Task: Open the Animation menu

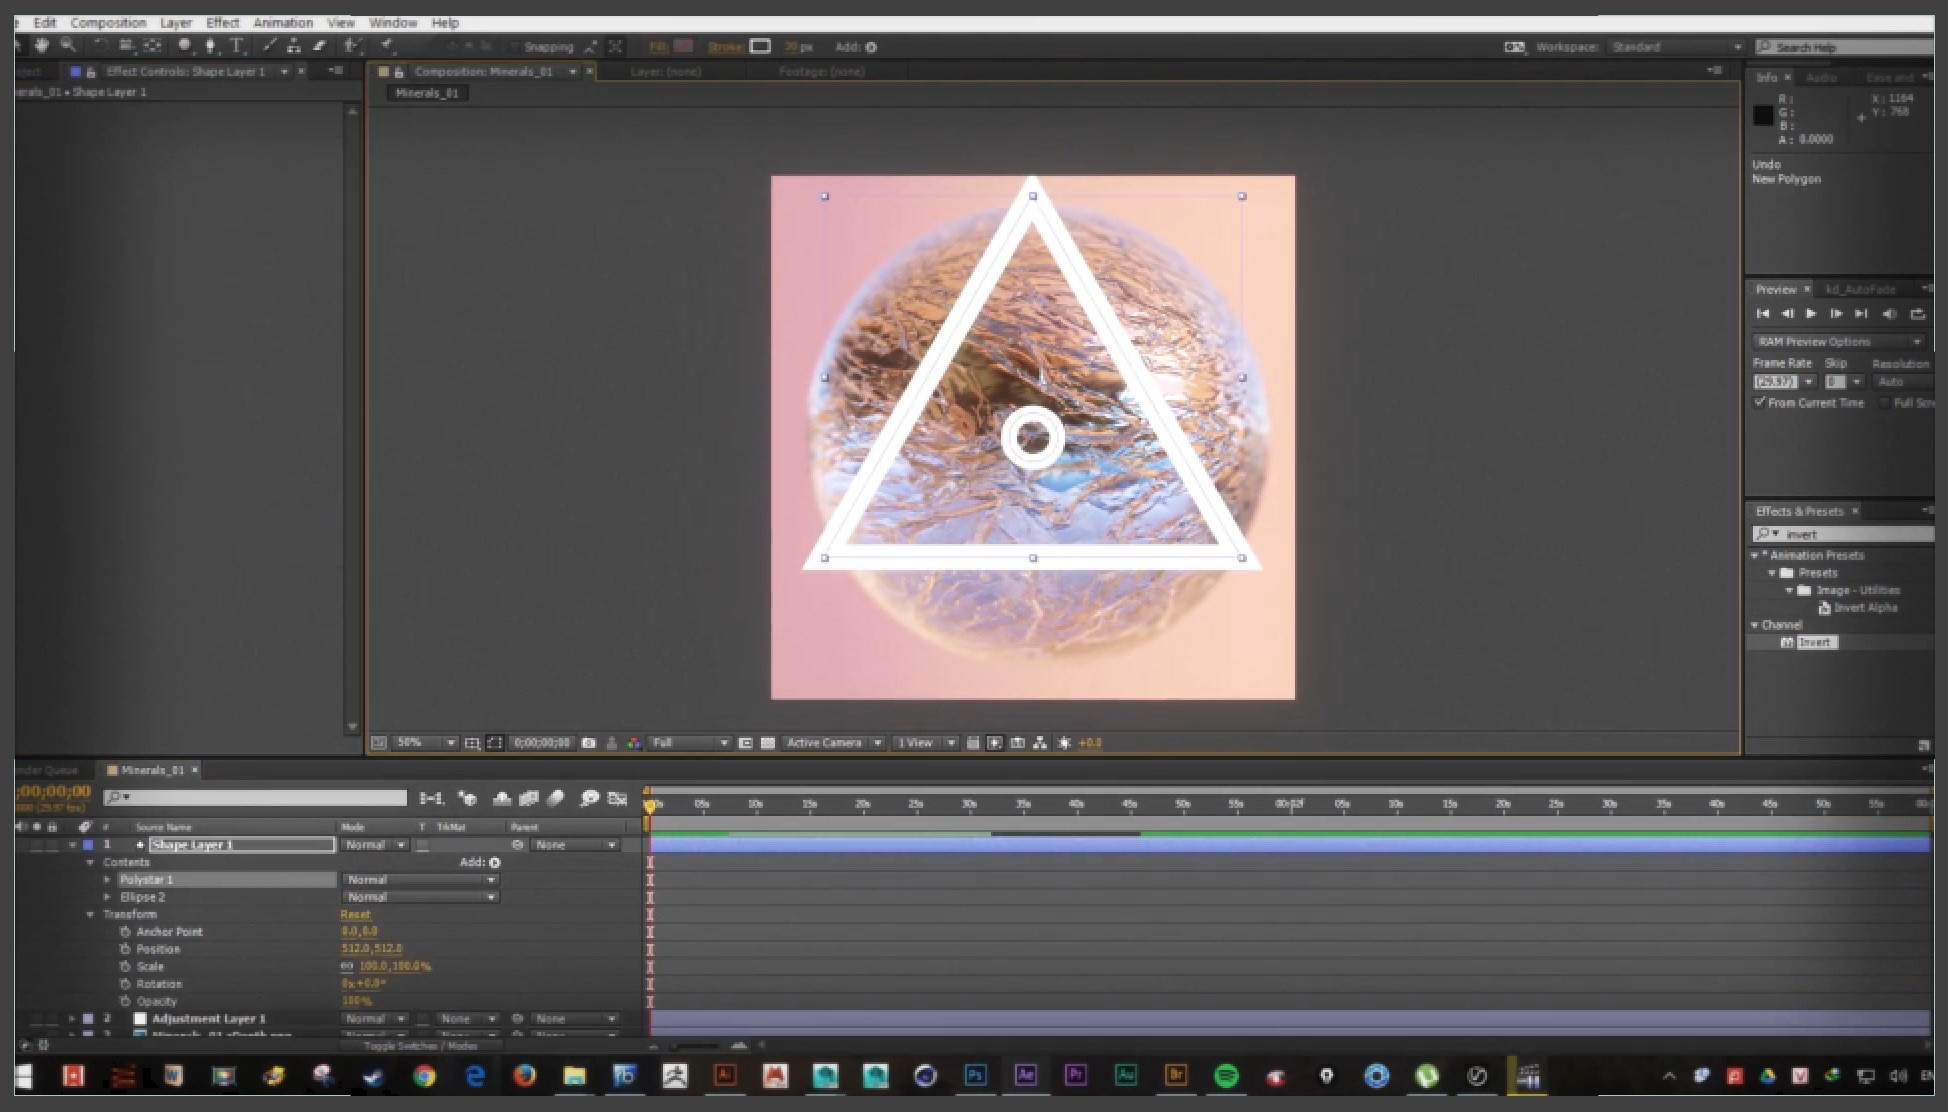Action: point(283,23)
